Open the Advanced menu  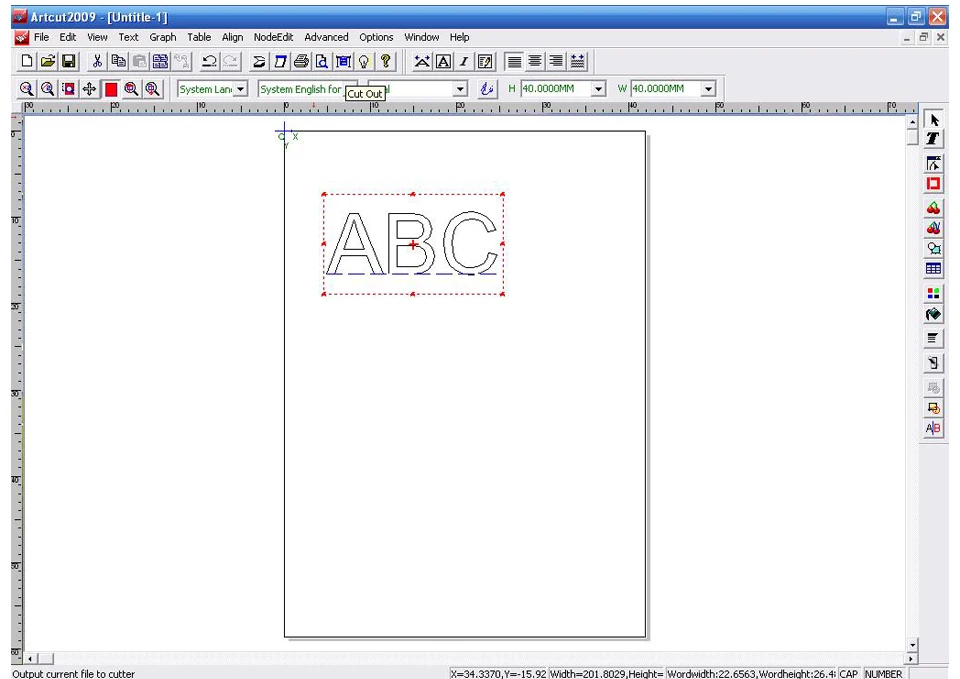326,37
